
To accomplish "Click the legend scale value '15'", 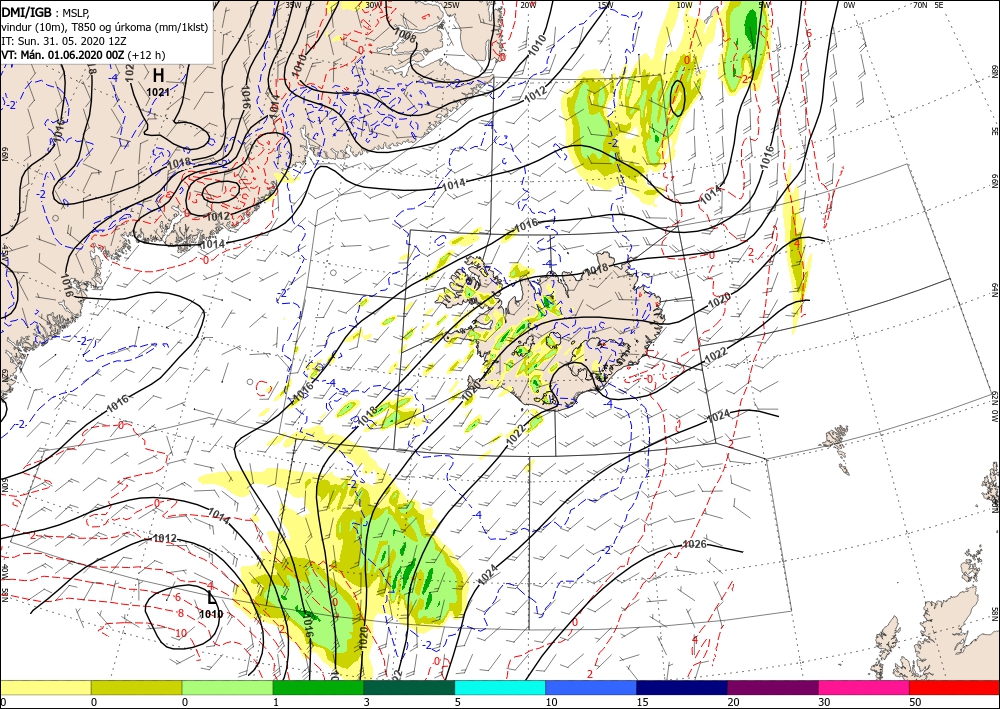I will (642, 702).
